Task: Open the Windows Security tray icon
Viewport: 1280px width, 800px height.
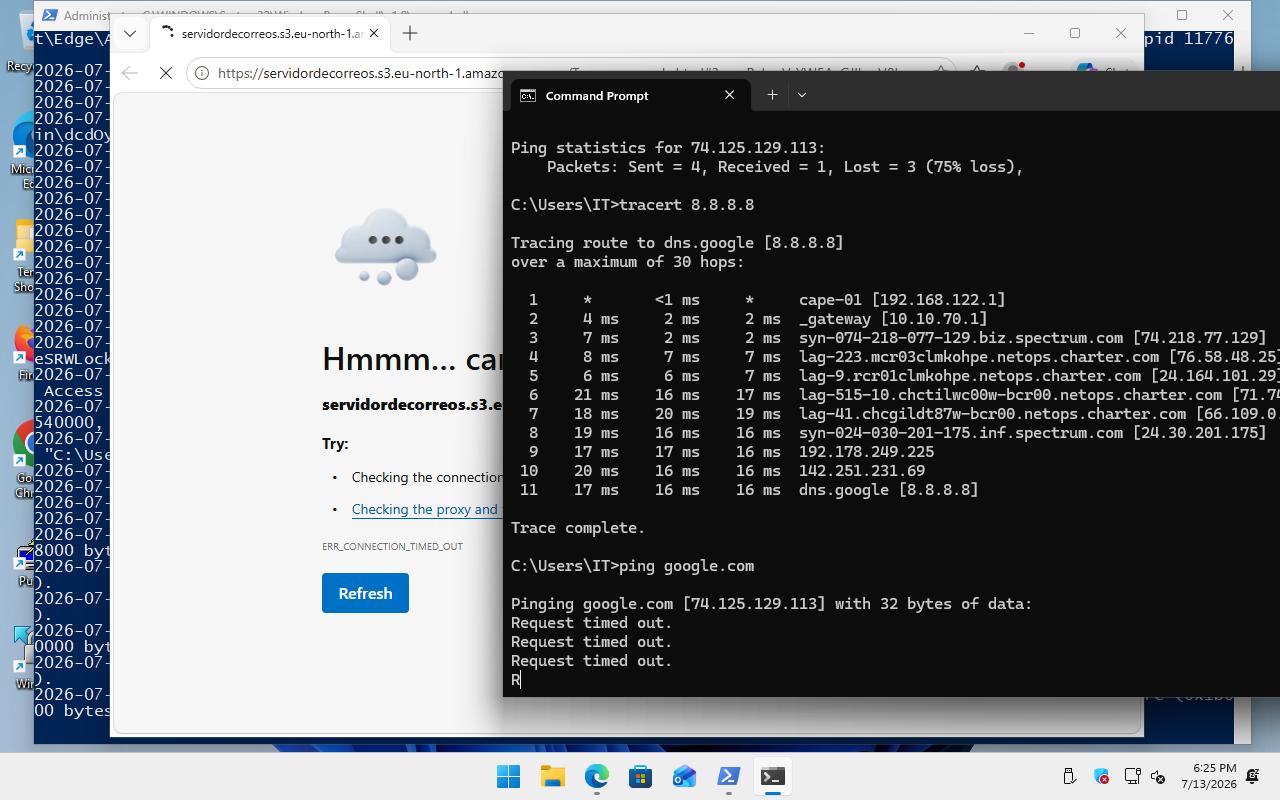Action: coord(1101,776)
